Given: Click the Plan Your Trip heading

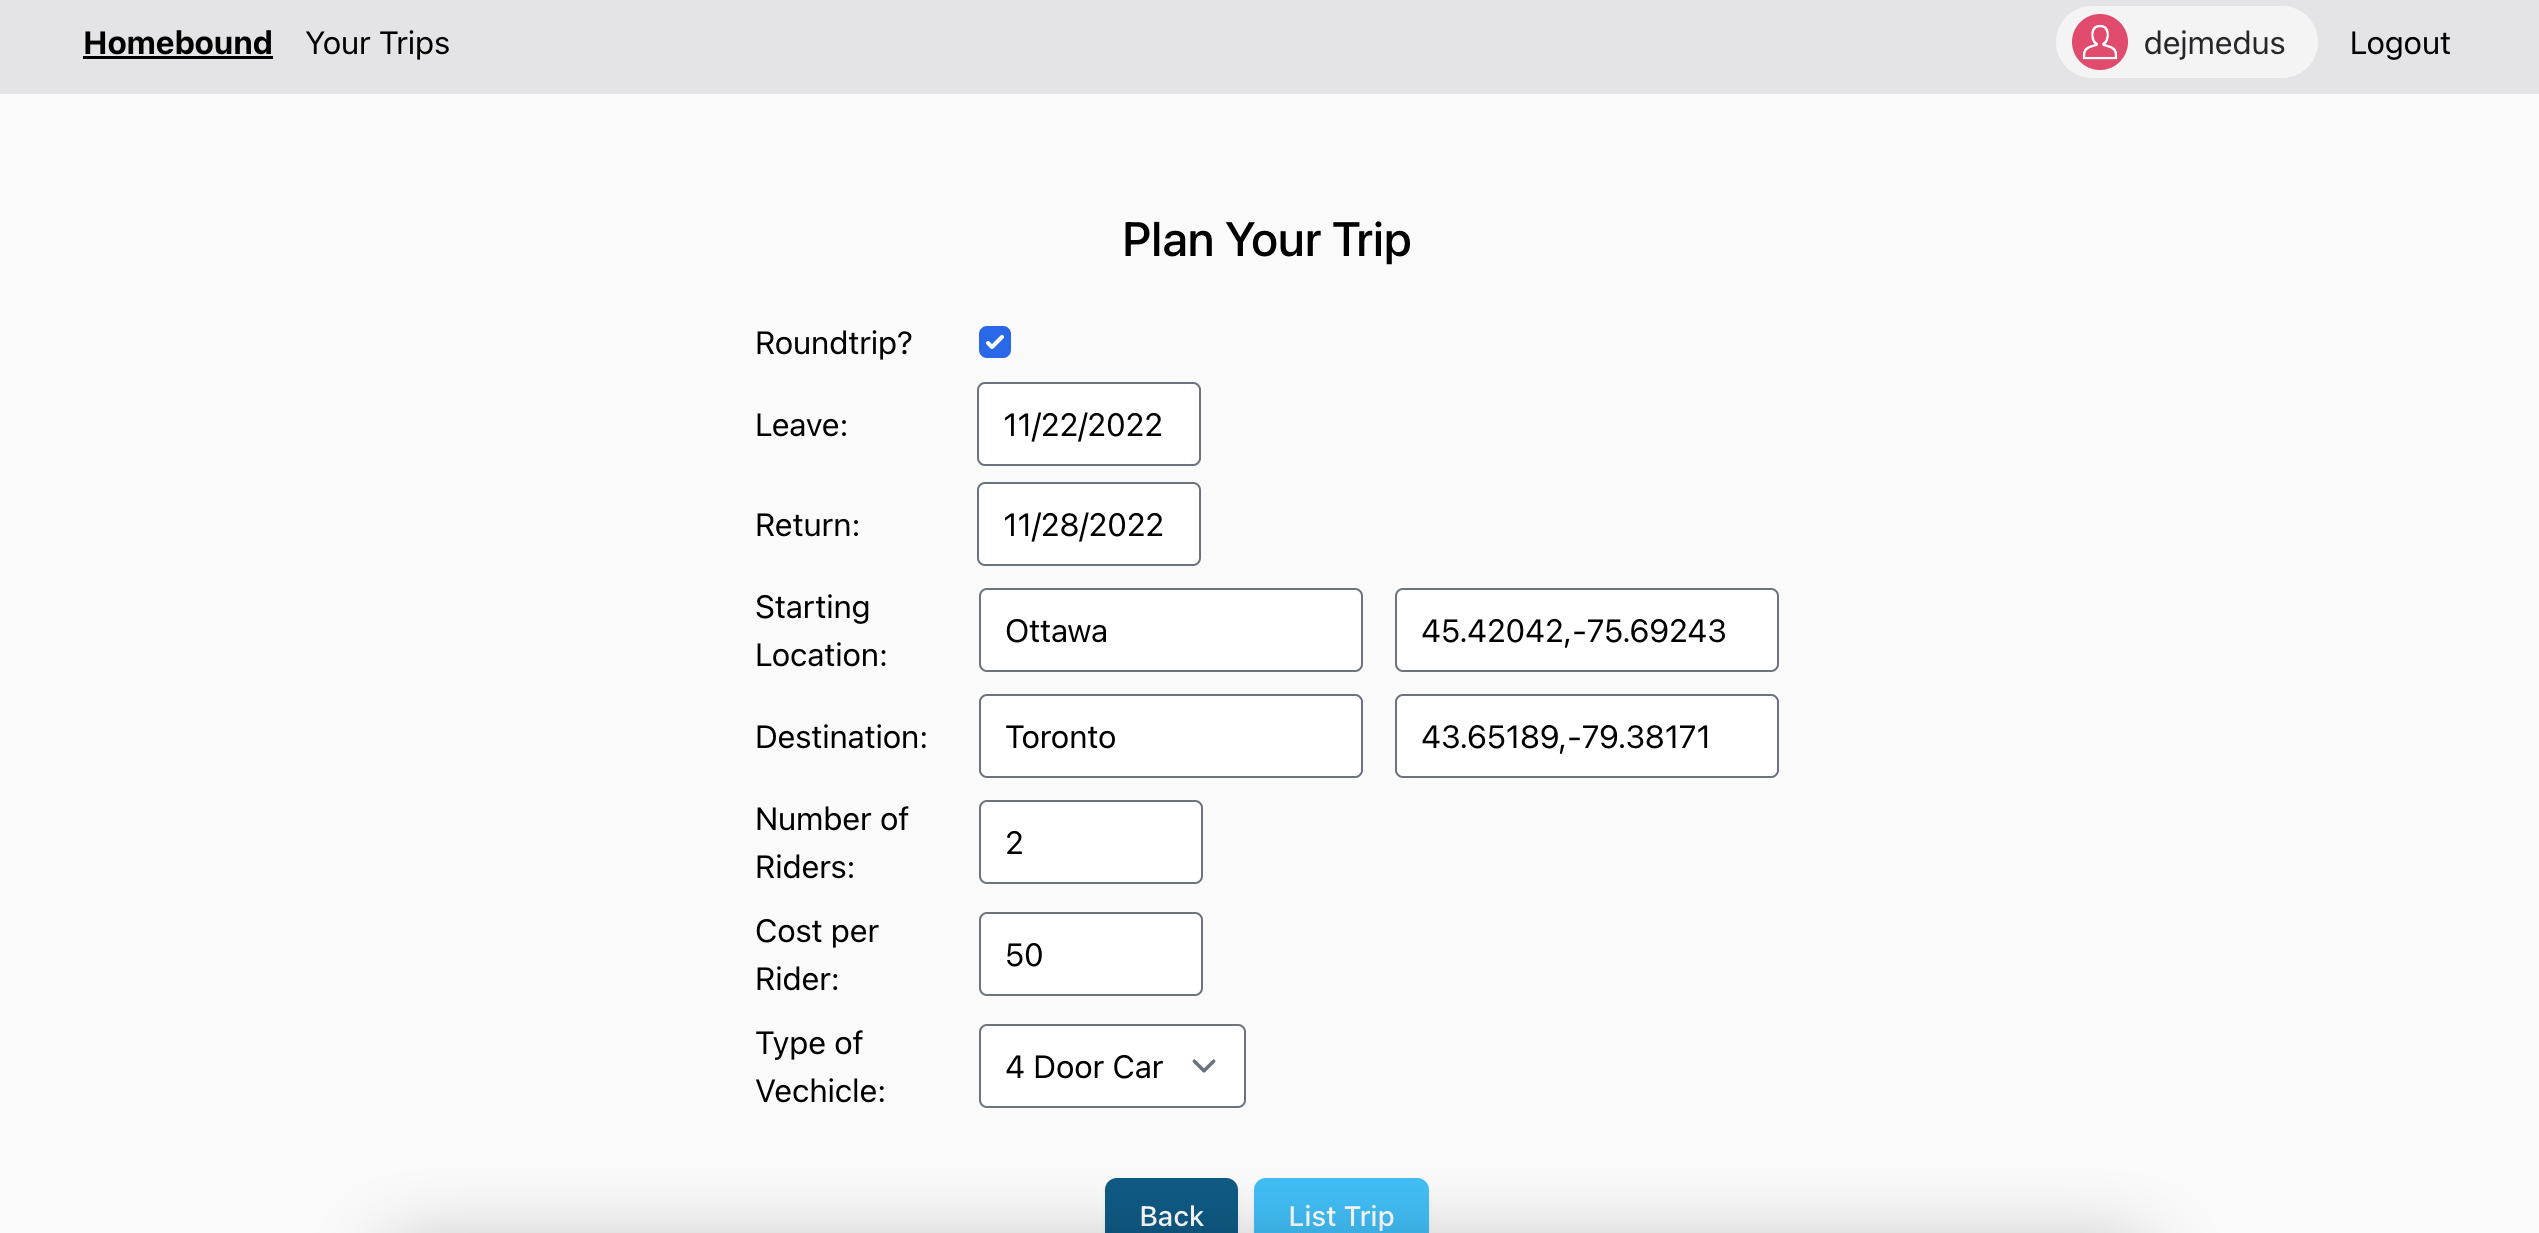Looking at the screenshot, I should pyautogui.click(x=1266, y=240).
